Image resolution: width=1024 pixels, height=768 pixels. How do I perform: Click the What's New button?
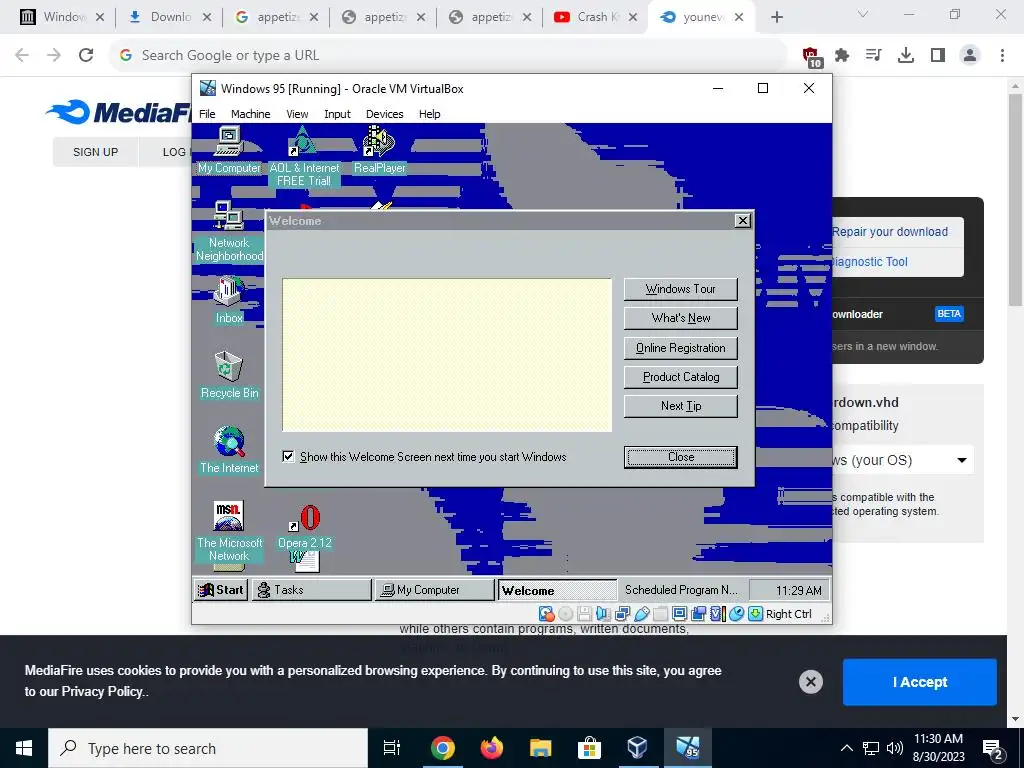click(x=680, y=318)
